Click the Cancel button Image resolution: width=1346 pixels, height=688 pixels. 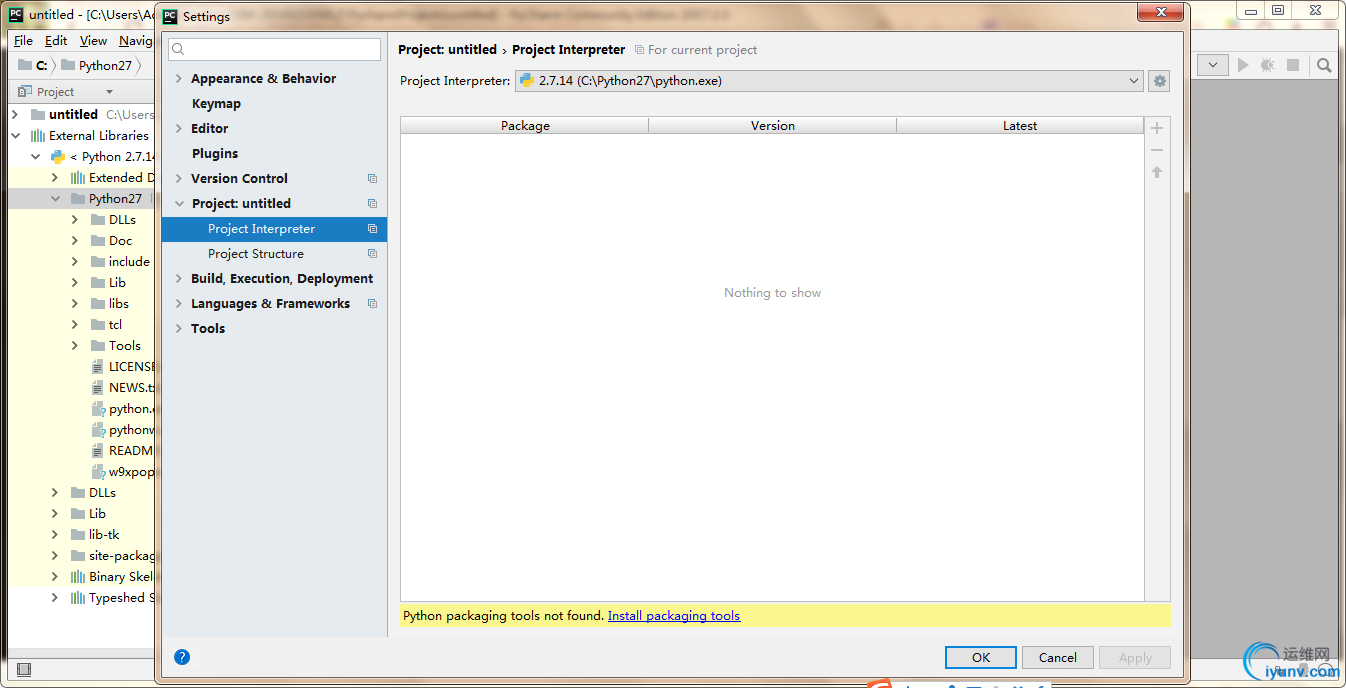[1058, 657]
